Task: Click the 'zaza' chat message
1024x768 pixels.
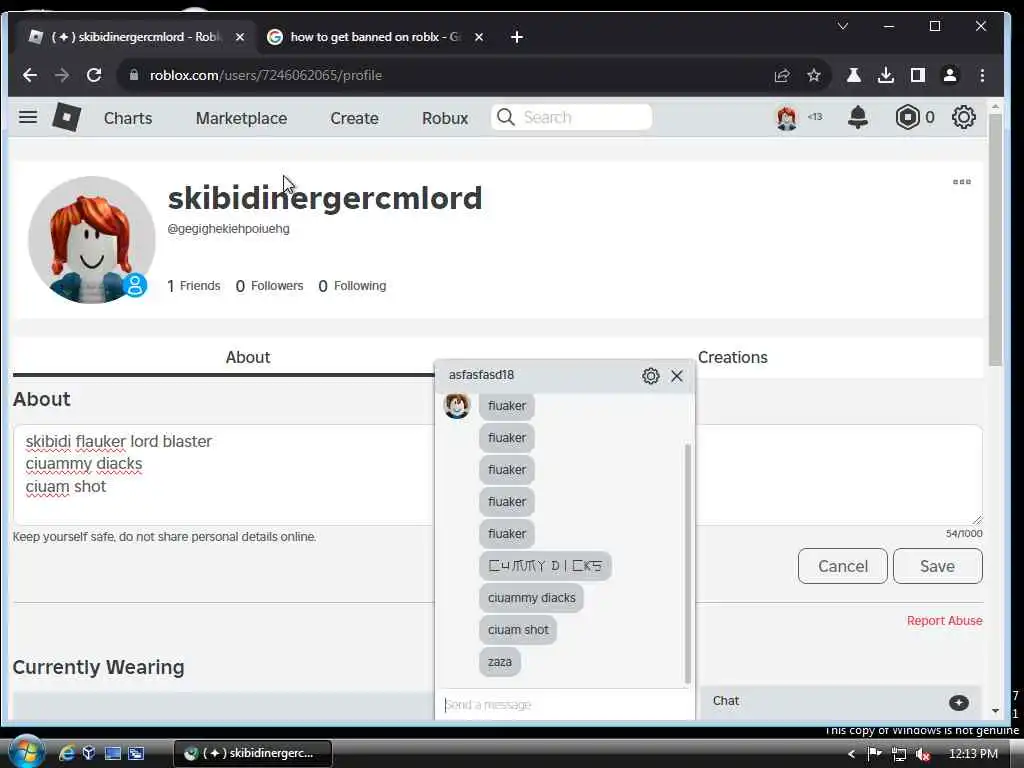Action: coord(500,662)
